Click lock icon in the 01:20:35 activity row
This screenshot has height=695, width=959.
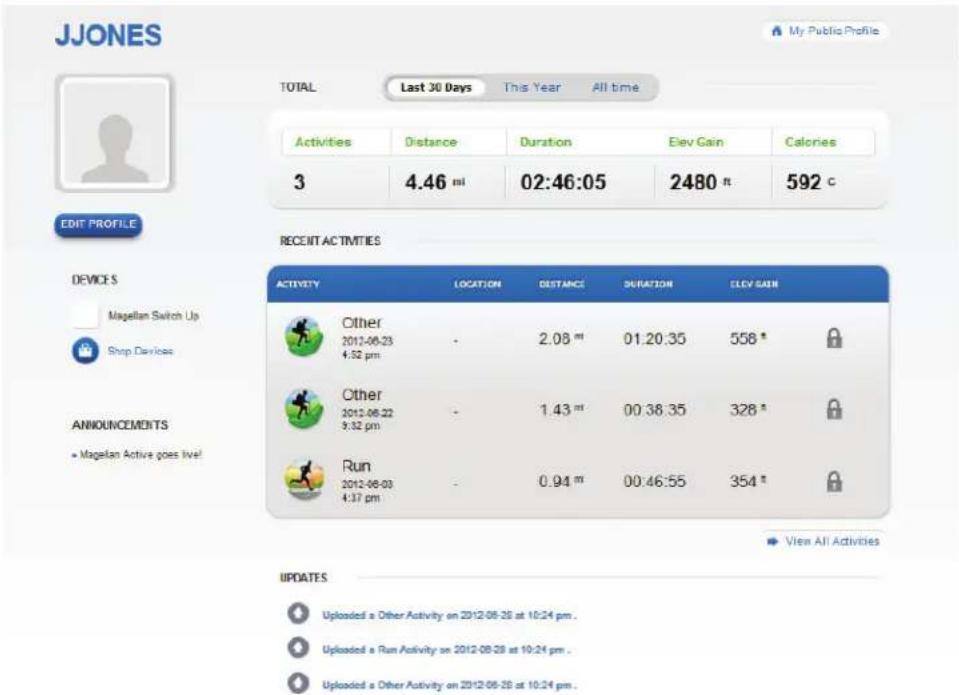[834, 338]
